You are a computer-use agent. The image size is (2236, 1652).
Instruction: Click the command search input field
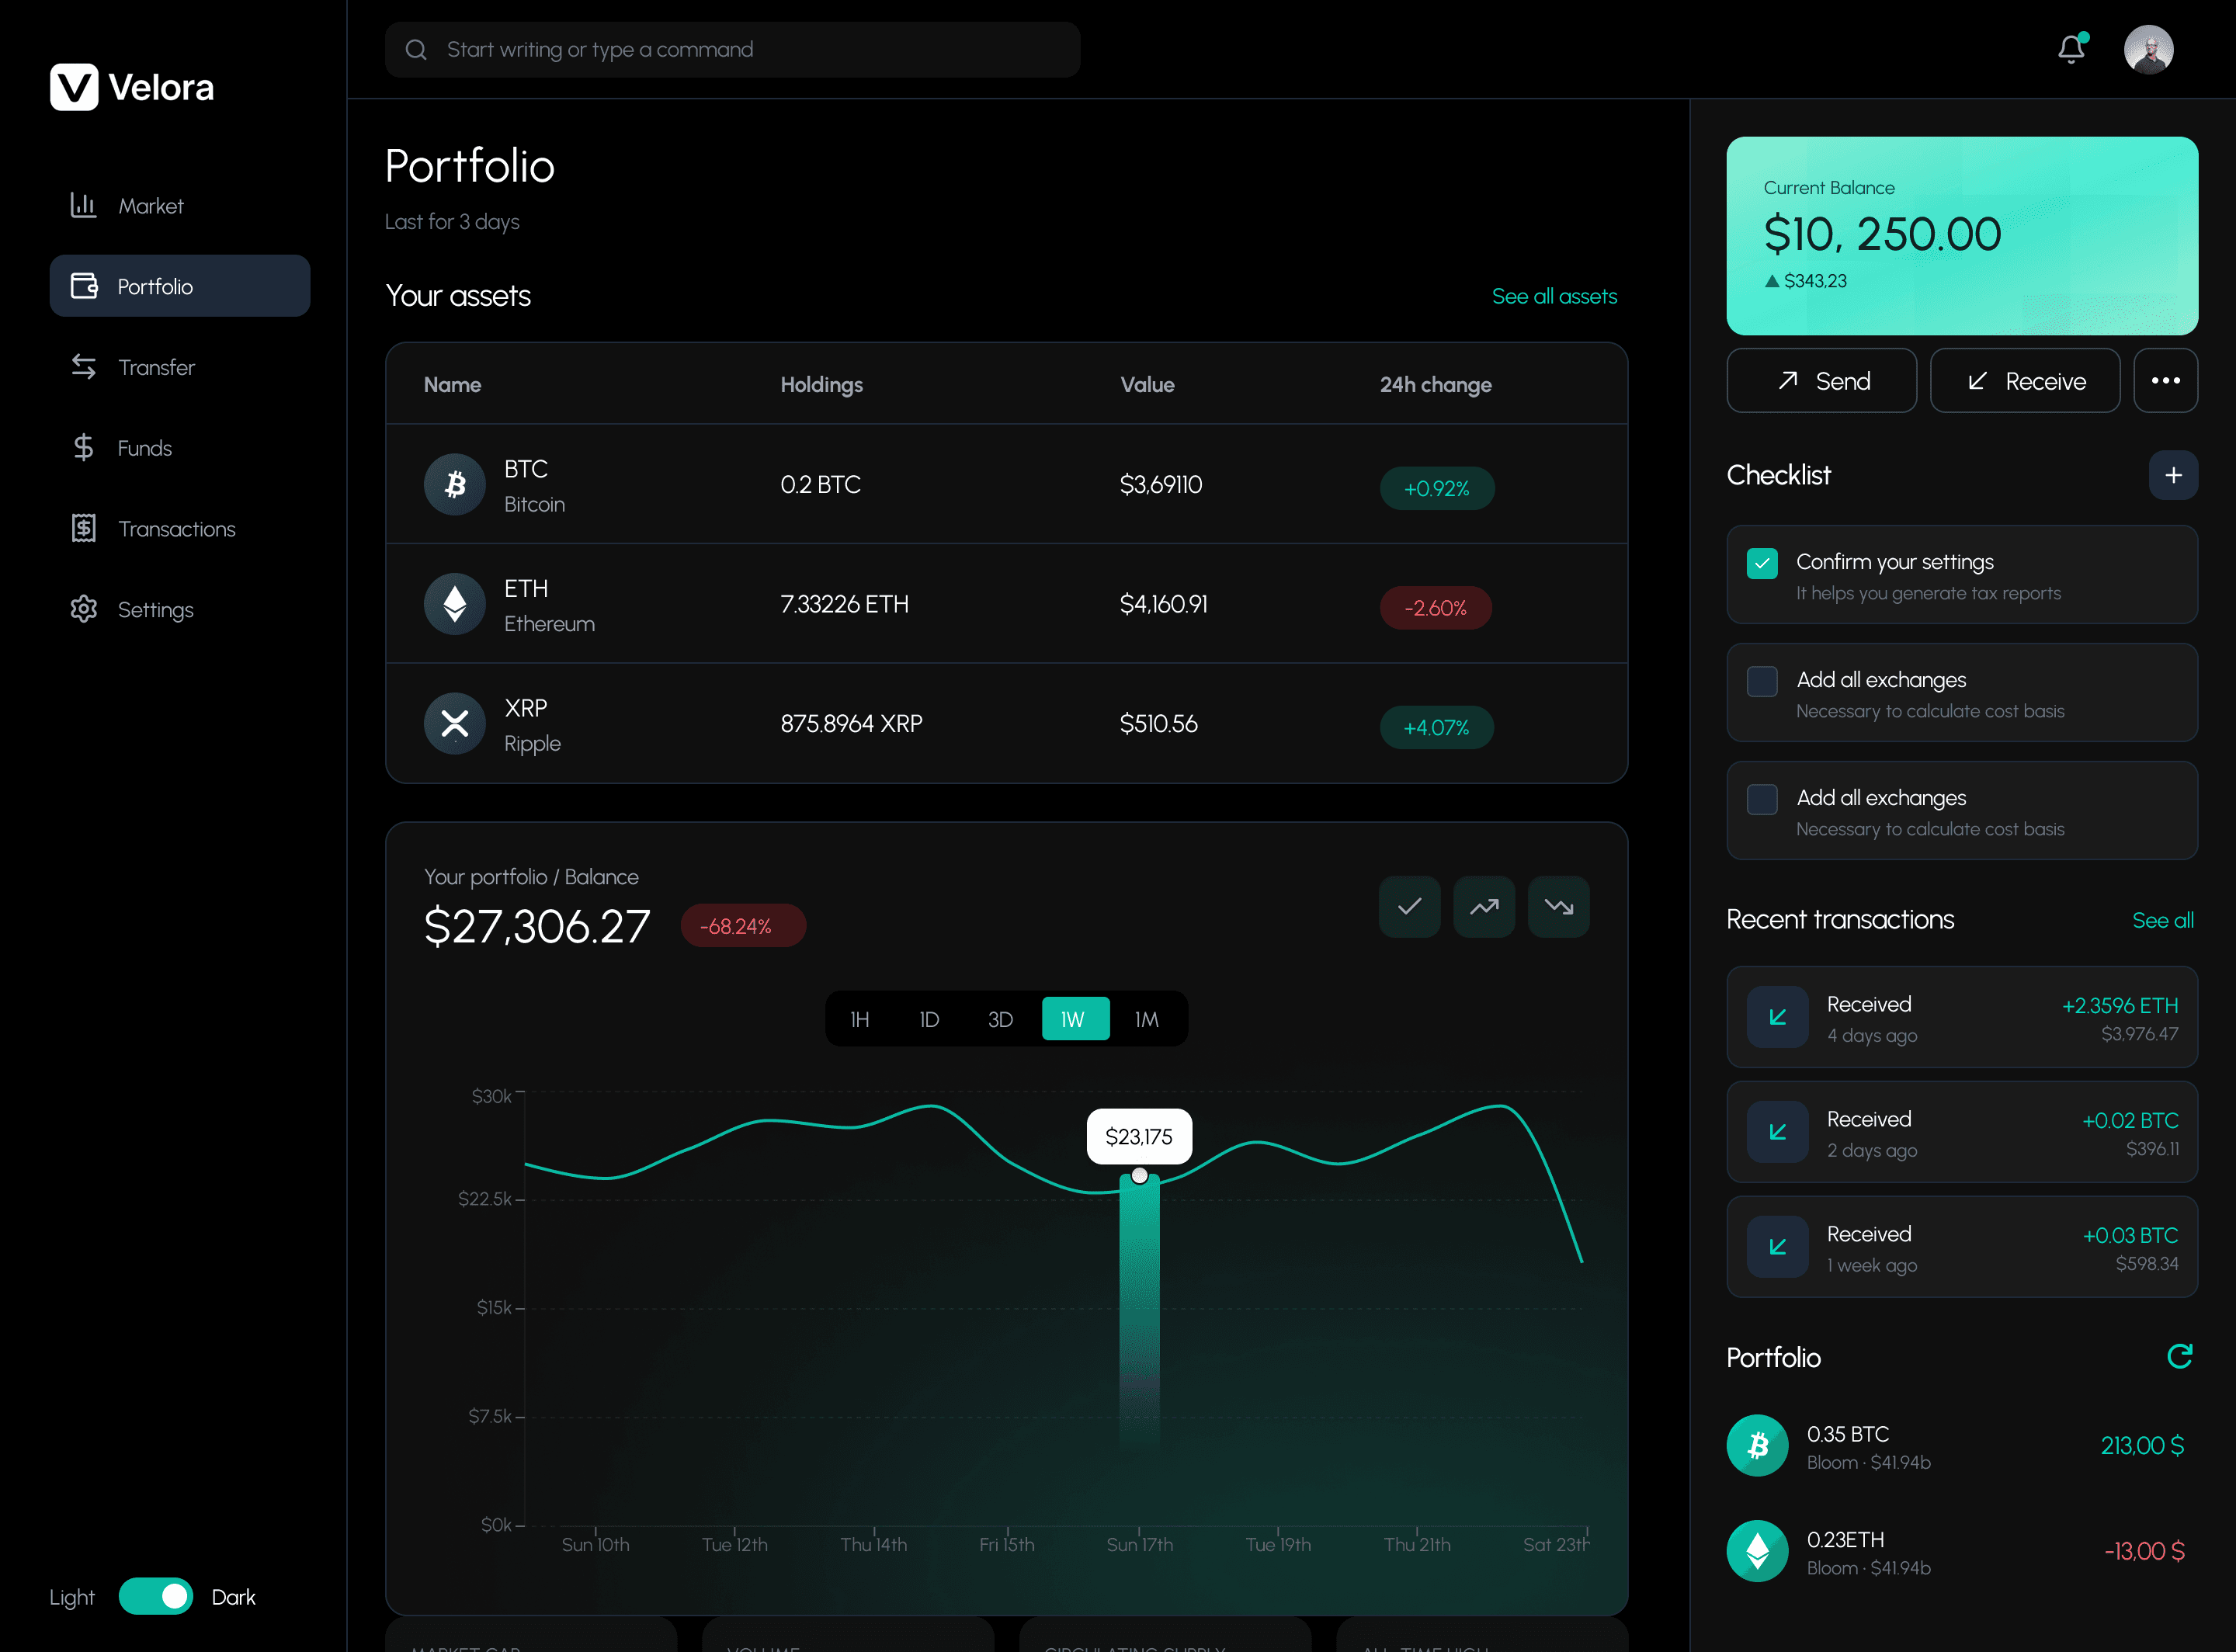pos(732,49)
